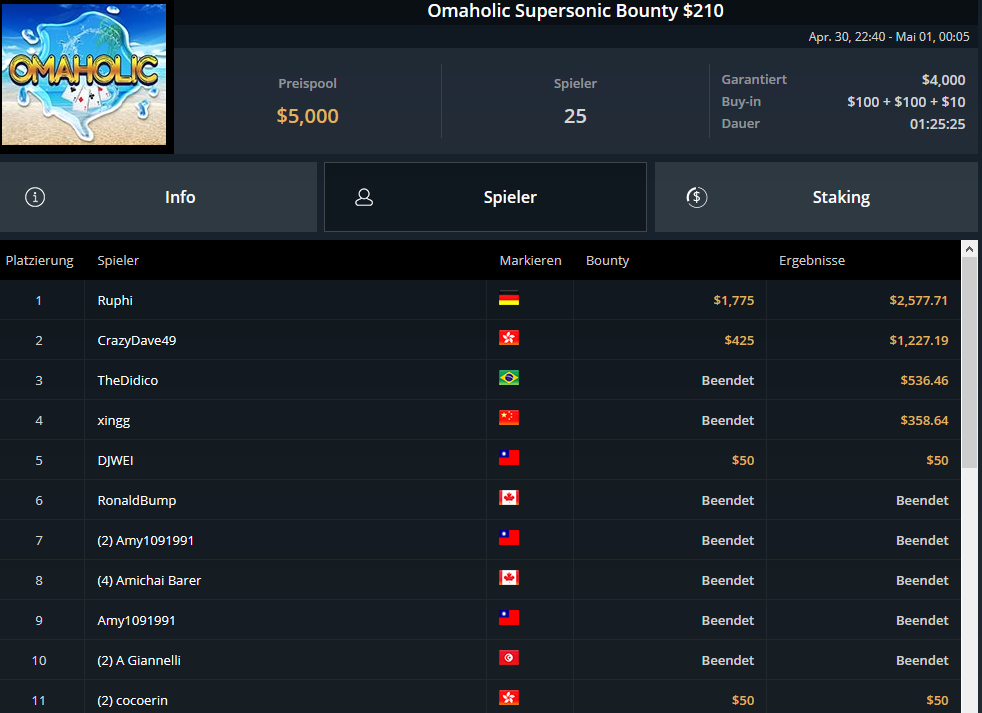
Task: Click the Garantiert $4,000 value
Action: click(943, 80)
